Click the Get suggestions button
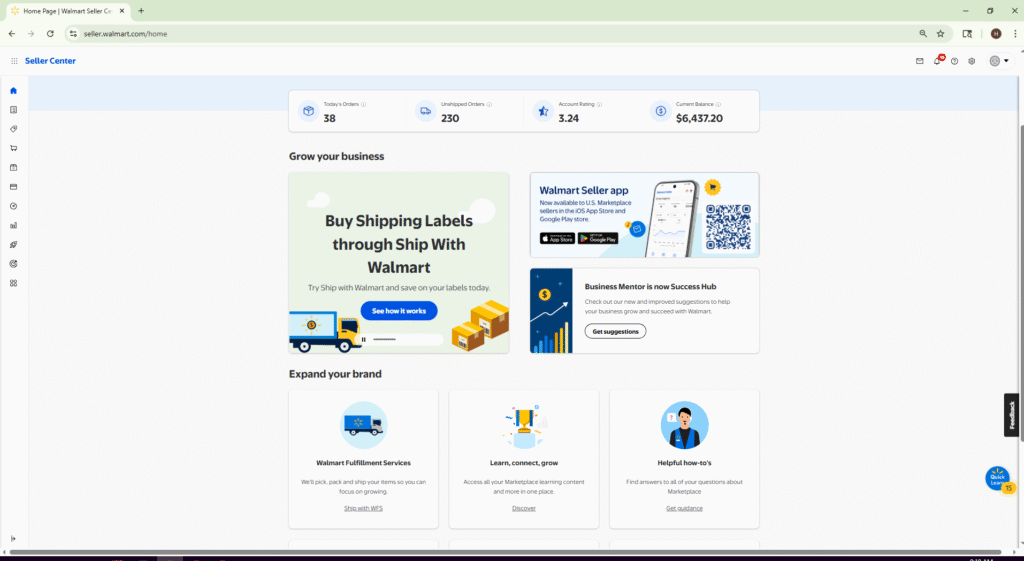The image size is (1024, 561). (615, 331)
